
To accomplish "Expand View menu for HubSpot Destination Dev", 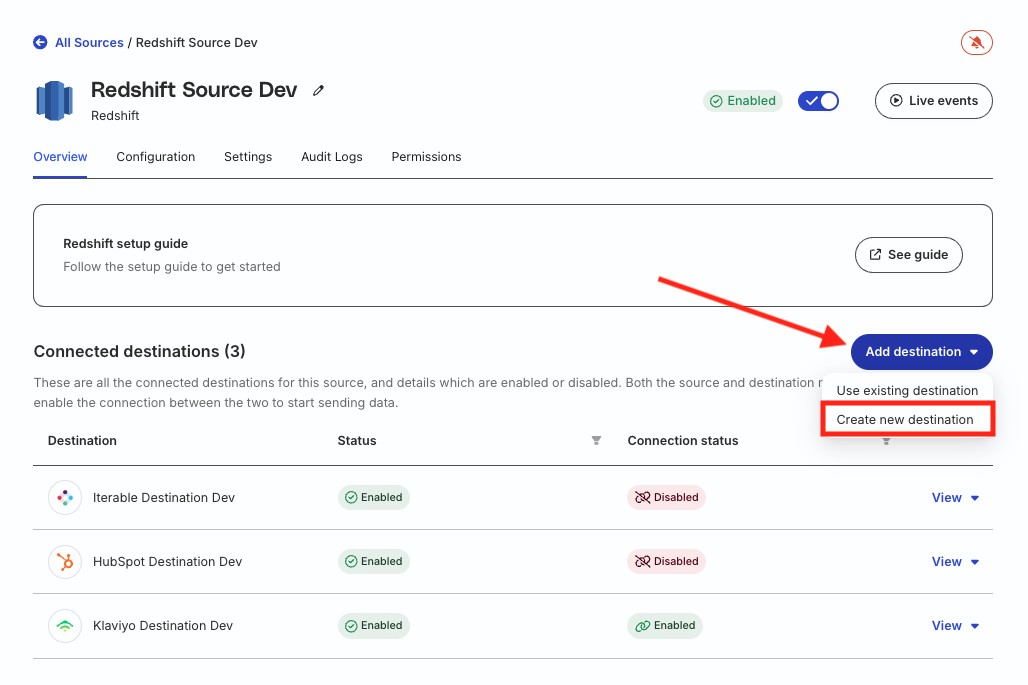I will pyautogui.click(x=955, y=562).
